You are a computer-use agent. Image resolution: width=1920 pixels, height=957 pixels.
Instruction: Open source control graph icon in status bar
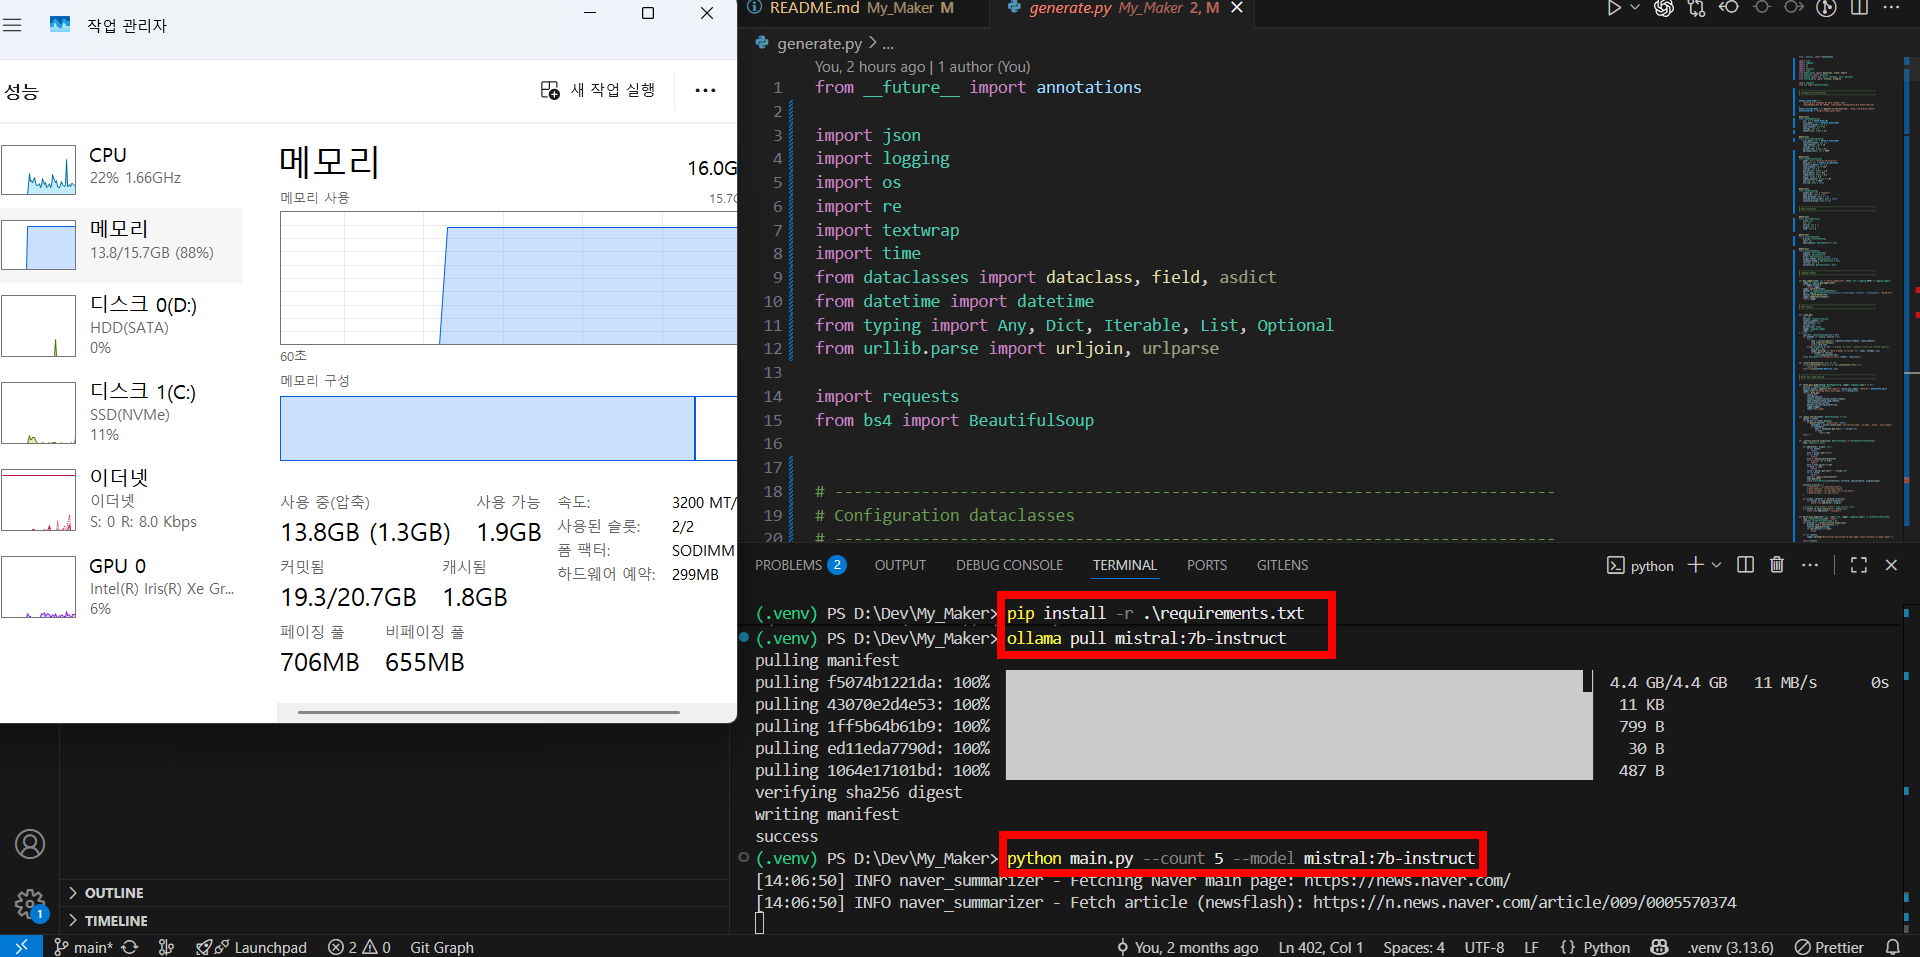[x=166, y=947]
